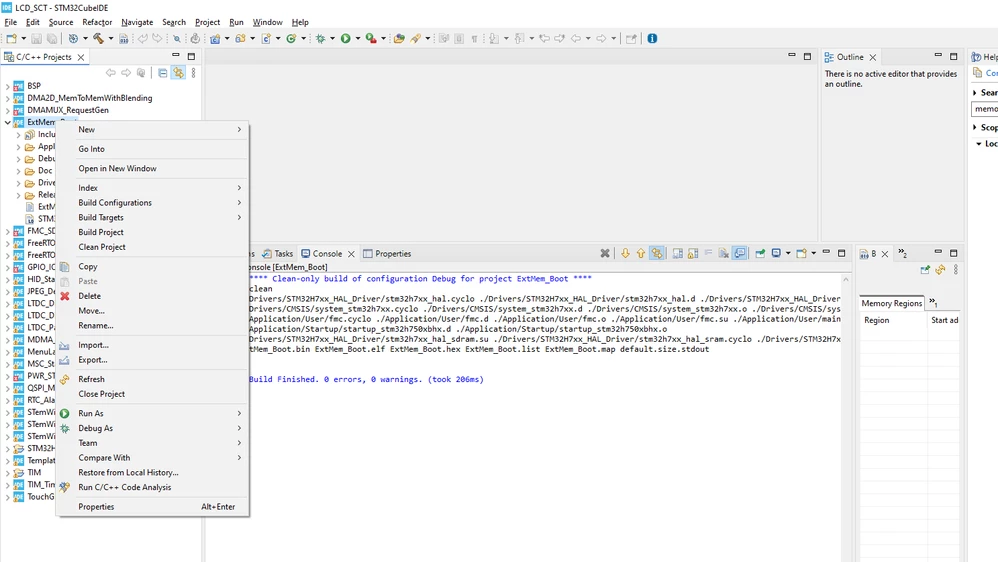
Task: Click the yellow down arrow in Console toolbar
Action: (x=625, y=253)
